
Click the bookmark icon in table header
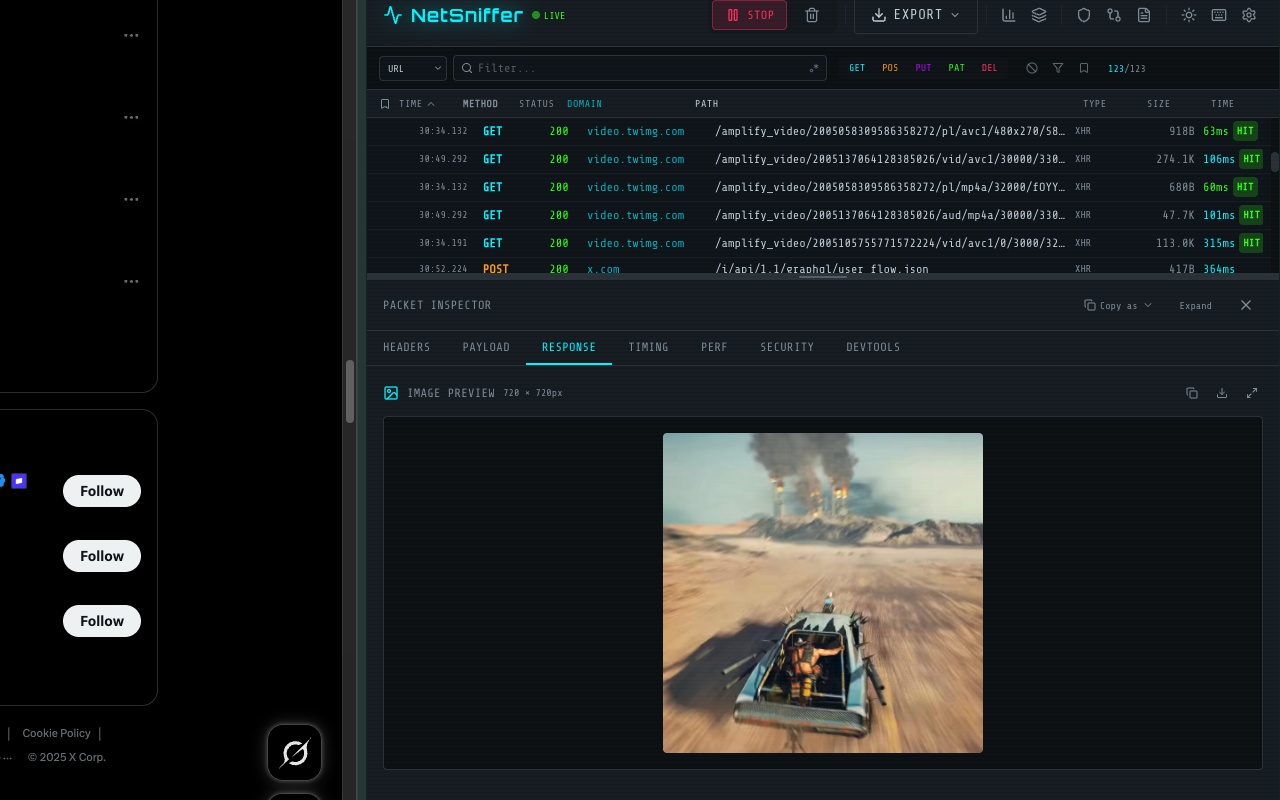click(x=385, y=104)
